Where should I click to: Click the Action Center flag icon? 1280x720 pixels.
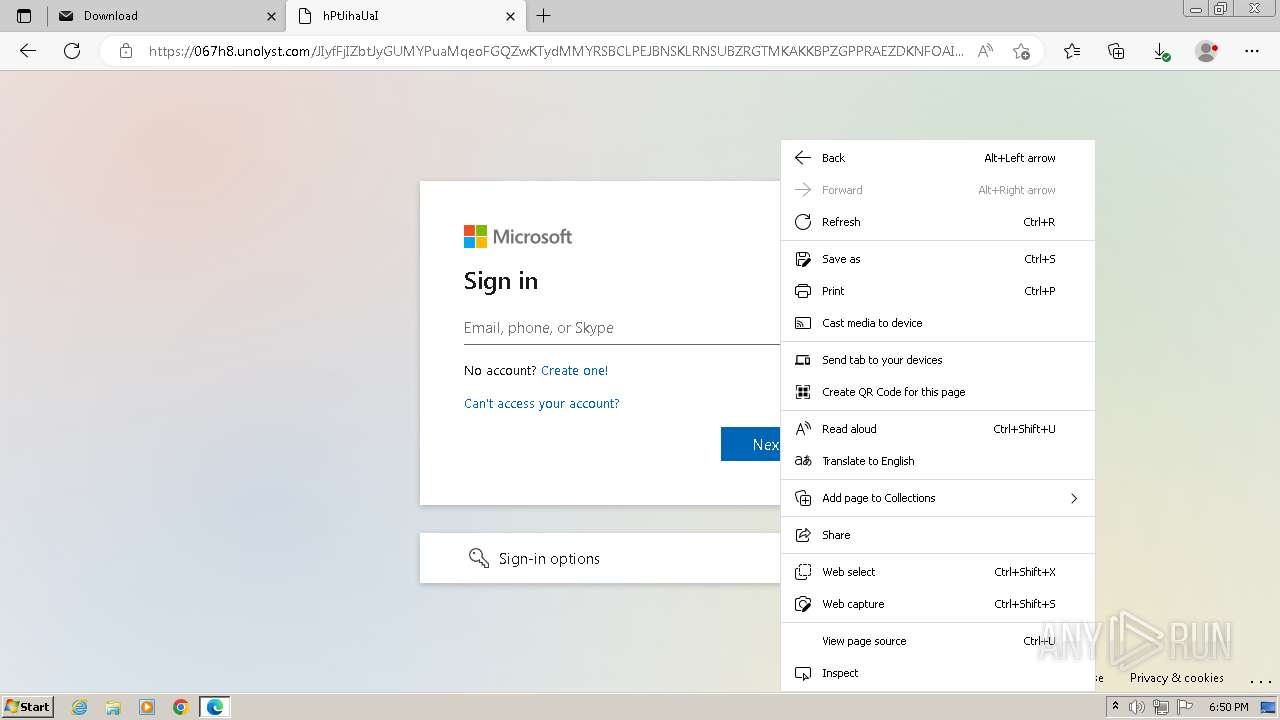pos(1183,707)
